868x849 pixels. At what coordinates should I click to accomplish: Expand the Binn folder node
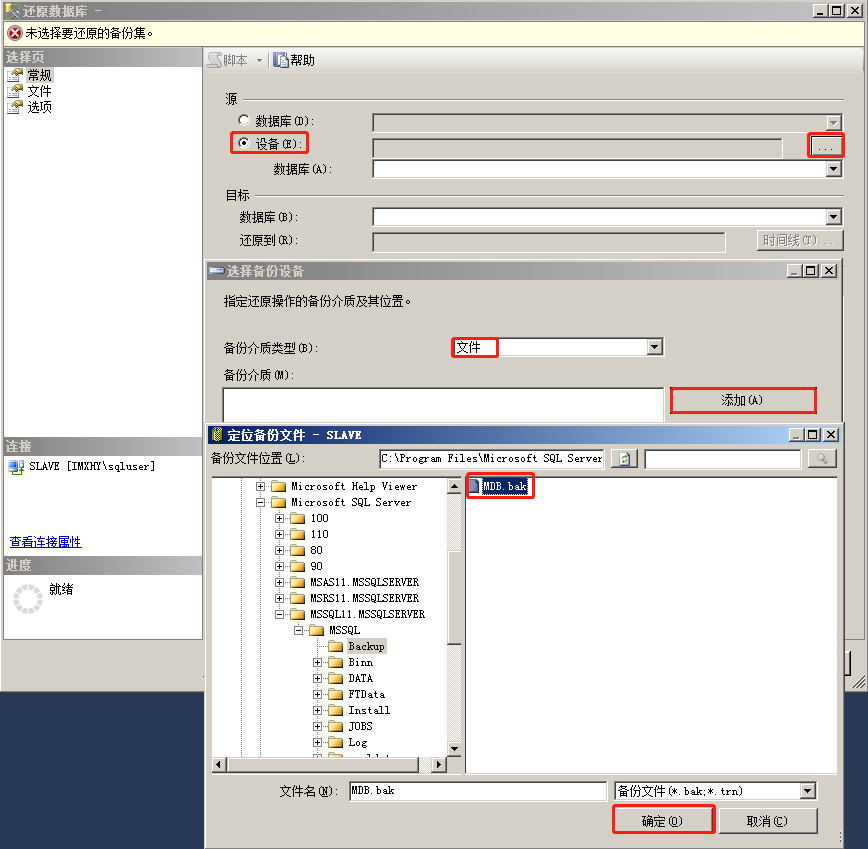(x=317, y=663)
